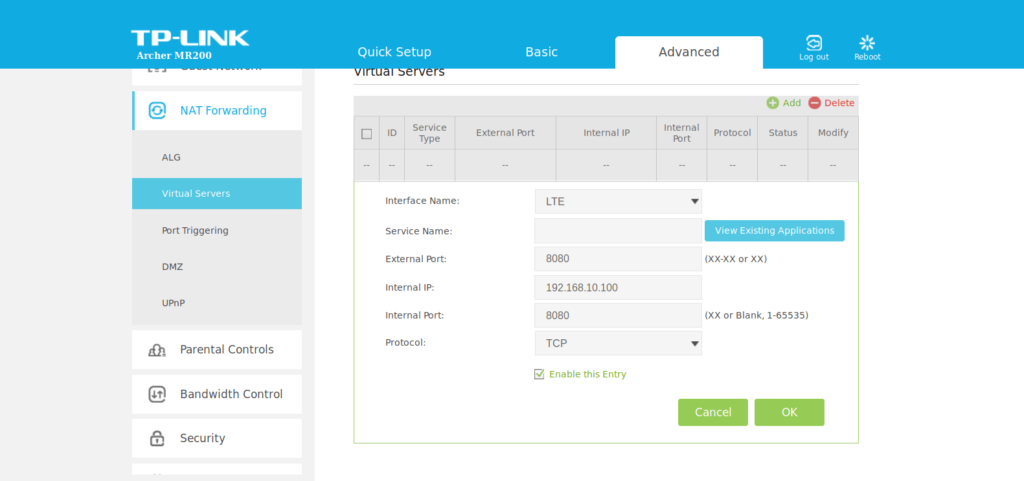Switch to the Basic tab
This screenshot has width=1024, height=481.
point(541,52)
